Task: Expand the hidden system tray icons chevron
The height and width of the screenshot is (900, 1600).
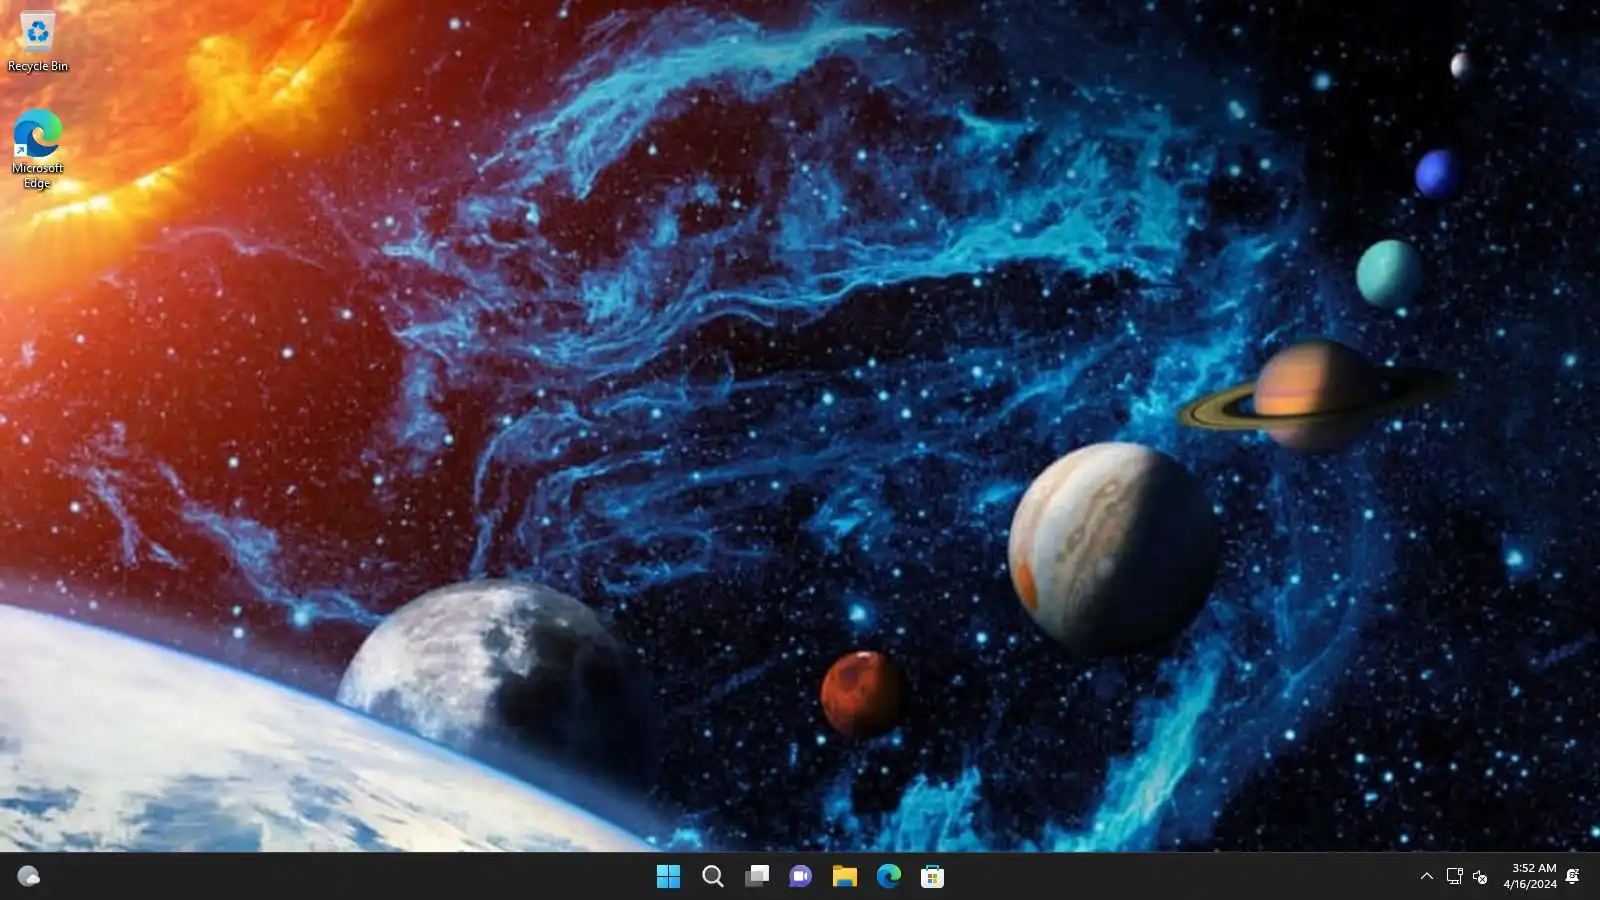Action: [1427, 877]
